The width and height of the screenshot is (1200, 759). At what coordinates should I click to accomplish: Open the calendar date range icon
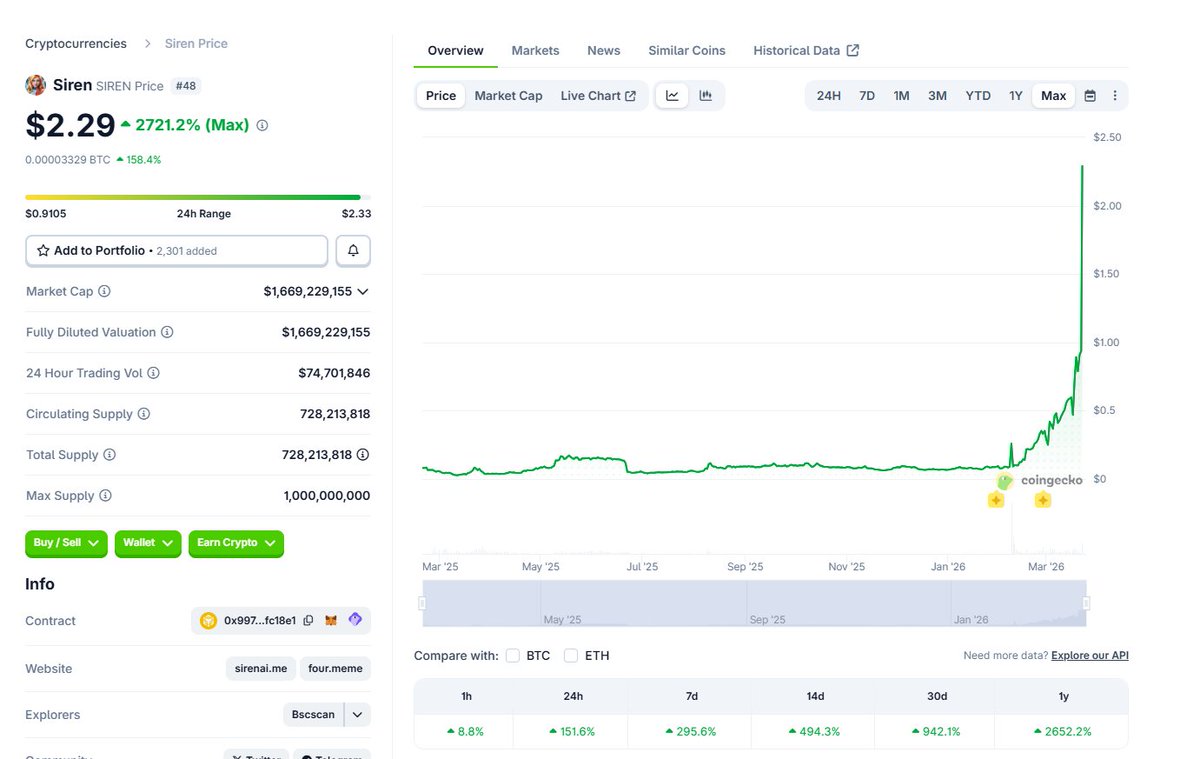(1089, 95)
